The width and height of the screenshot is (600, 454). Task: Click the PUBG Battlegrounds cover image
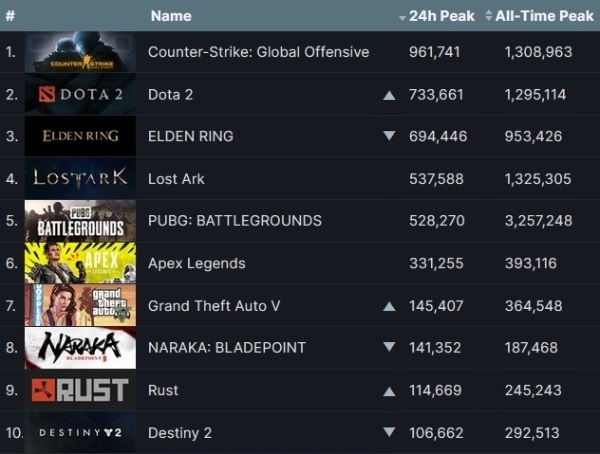coord(80,220)
